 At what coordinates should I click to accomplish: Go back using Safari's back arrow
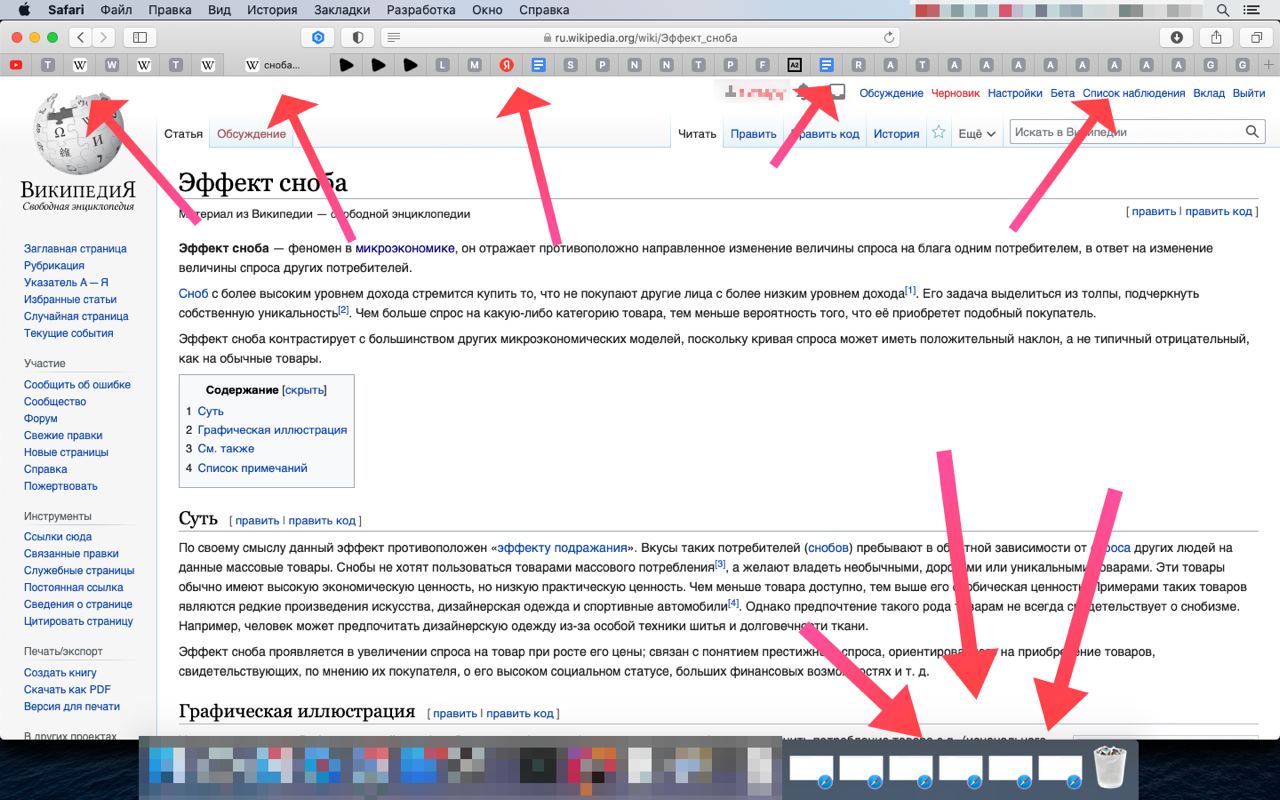[80, 38]
